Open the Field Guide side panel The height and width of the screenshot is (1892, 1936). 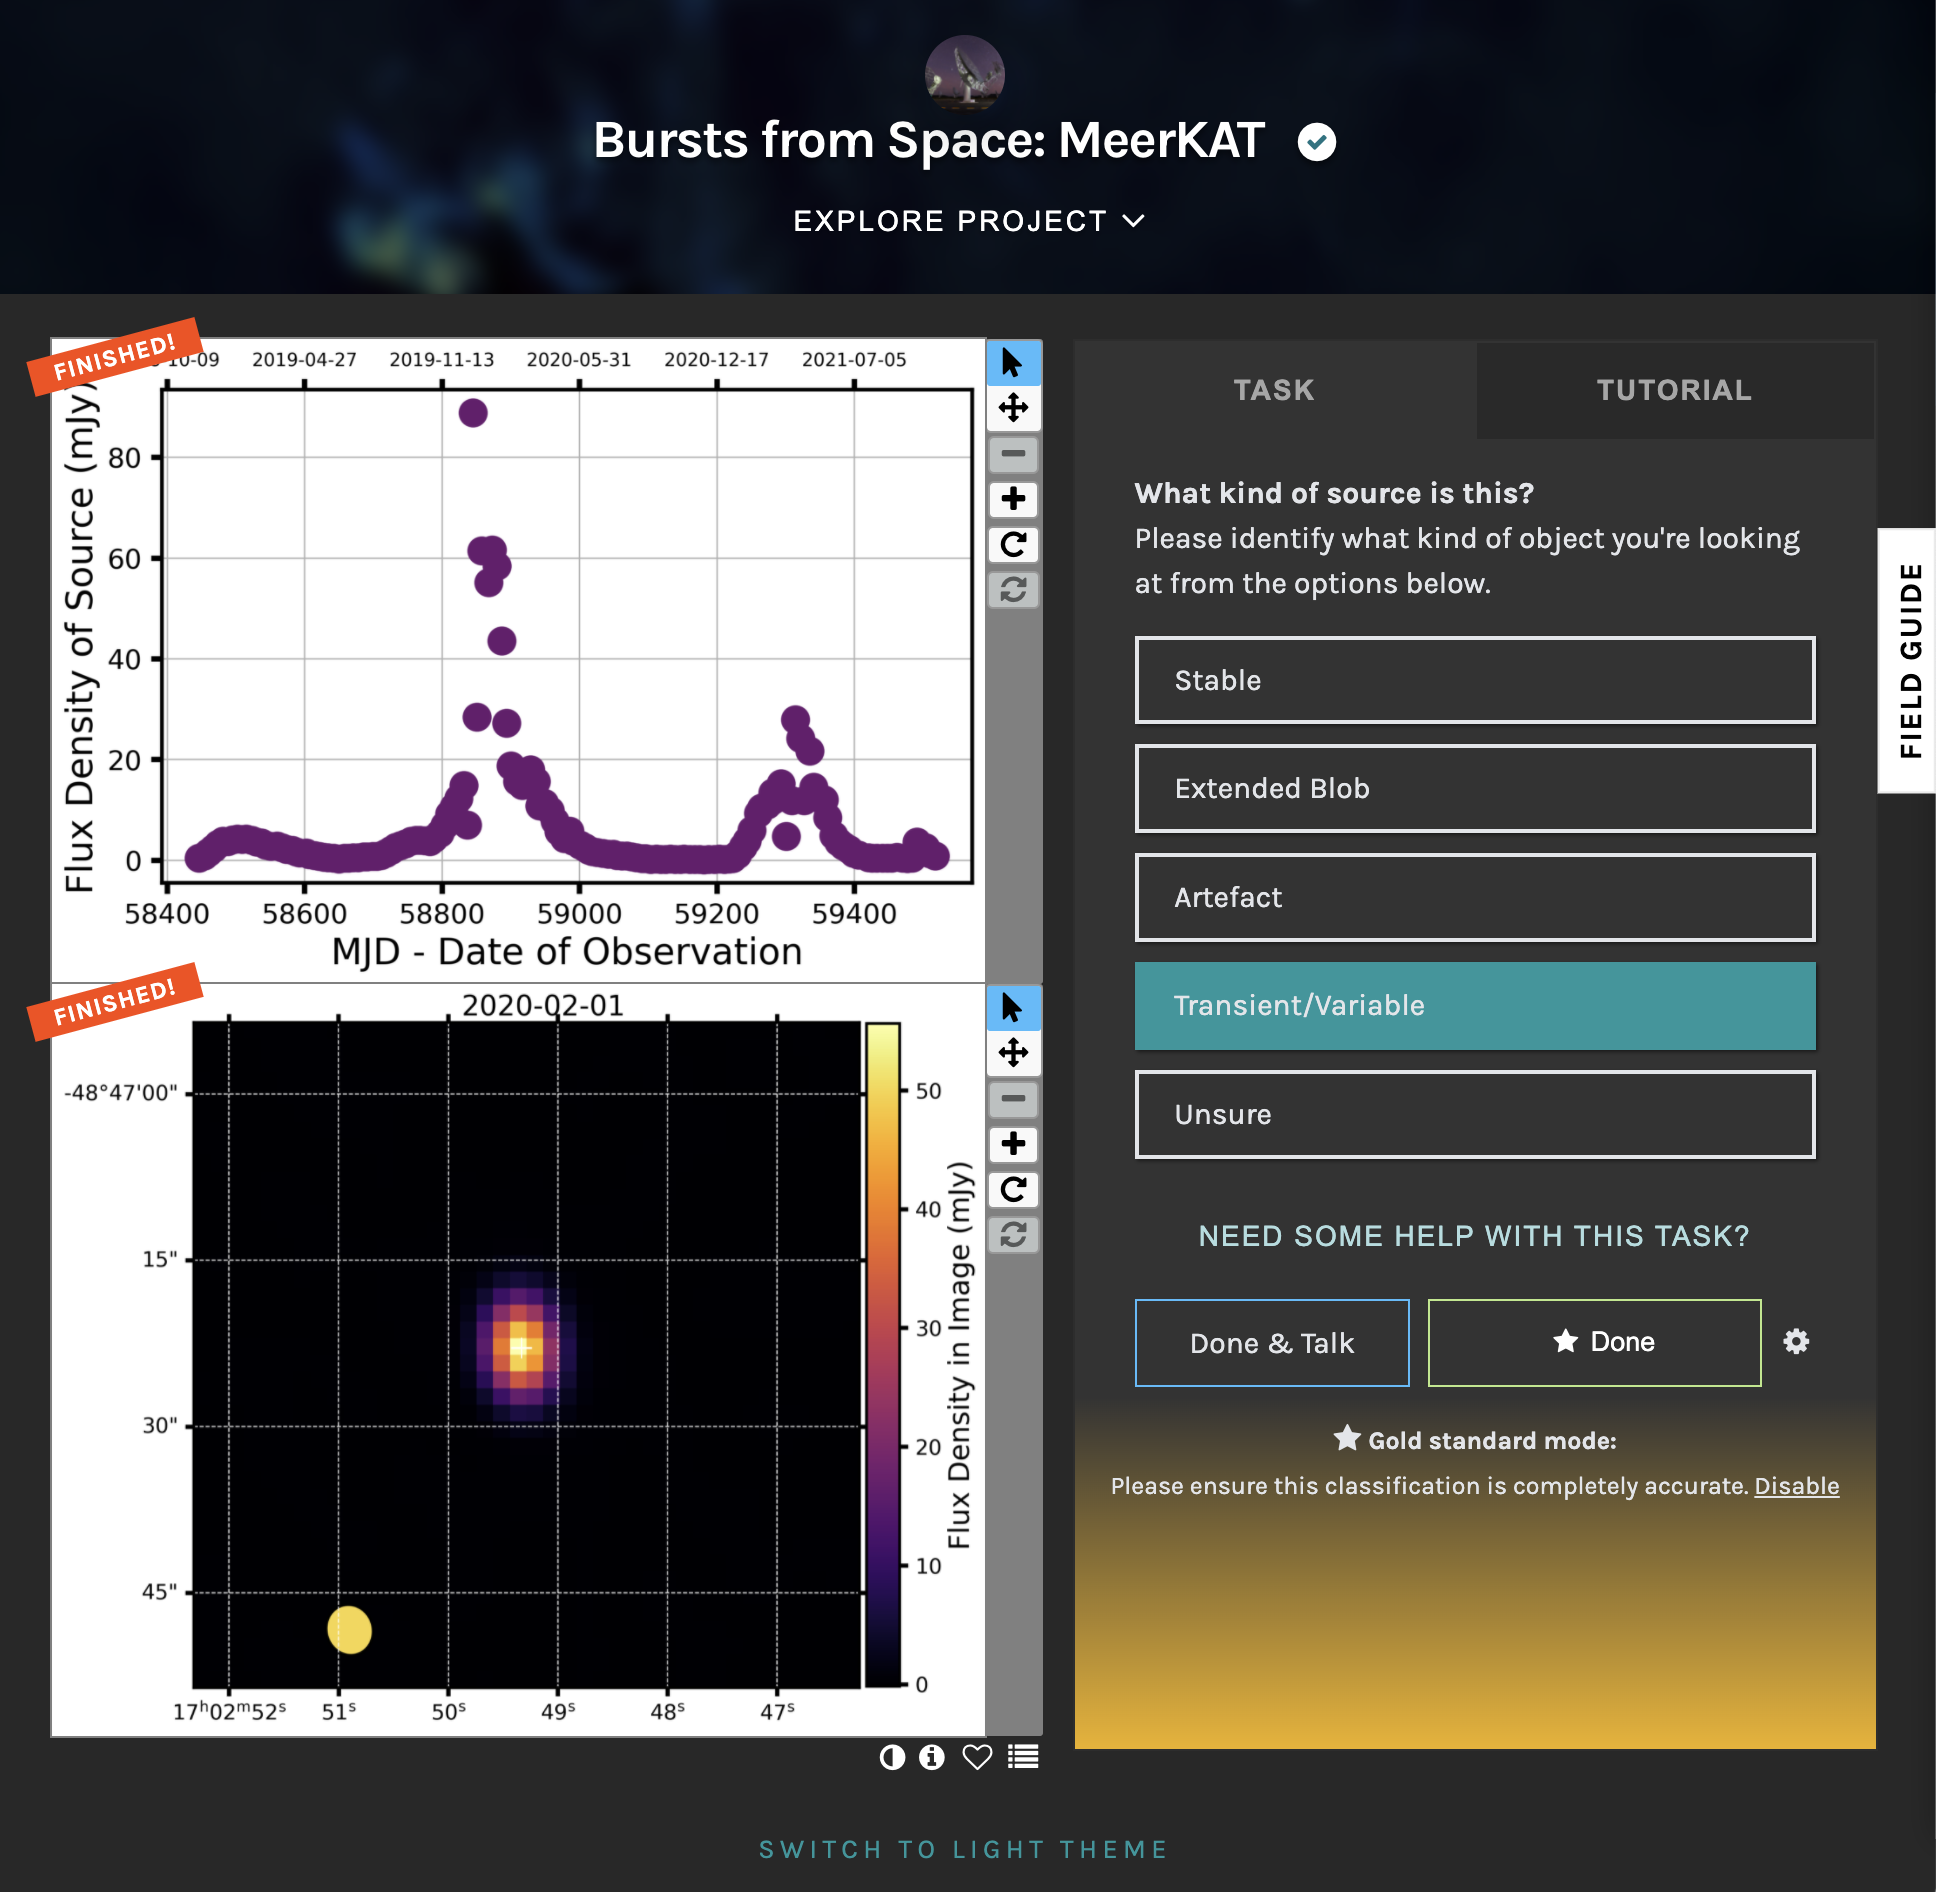coord(1909,660)
